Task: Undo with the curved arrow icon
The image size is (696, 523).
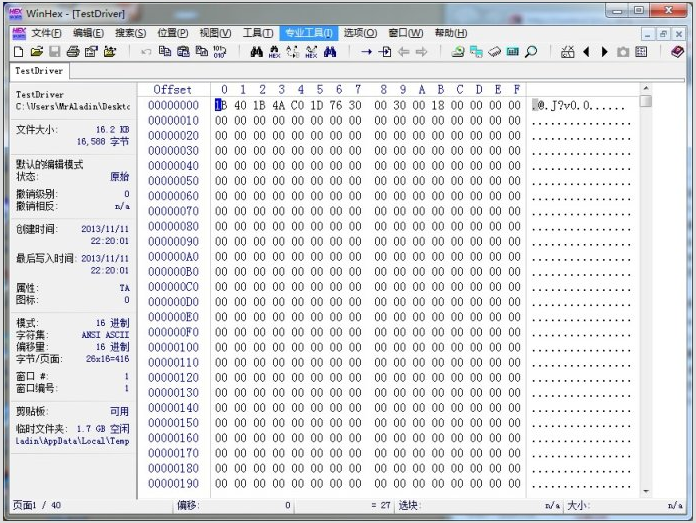Action: 146,52
